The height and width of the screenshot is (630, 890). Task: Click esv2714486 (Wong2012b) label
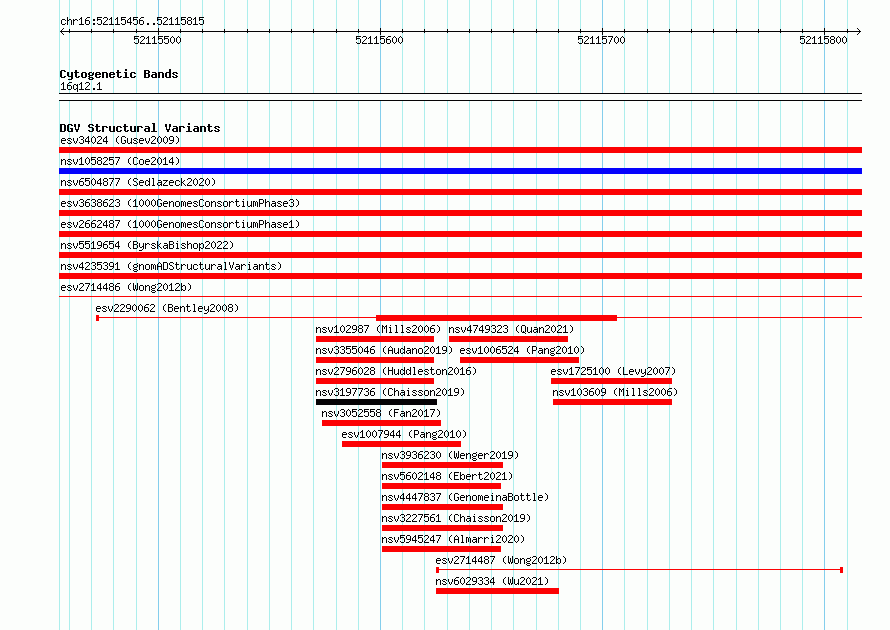click(126, 287)
